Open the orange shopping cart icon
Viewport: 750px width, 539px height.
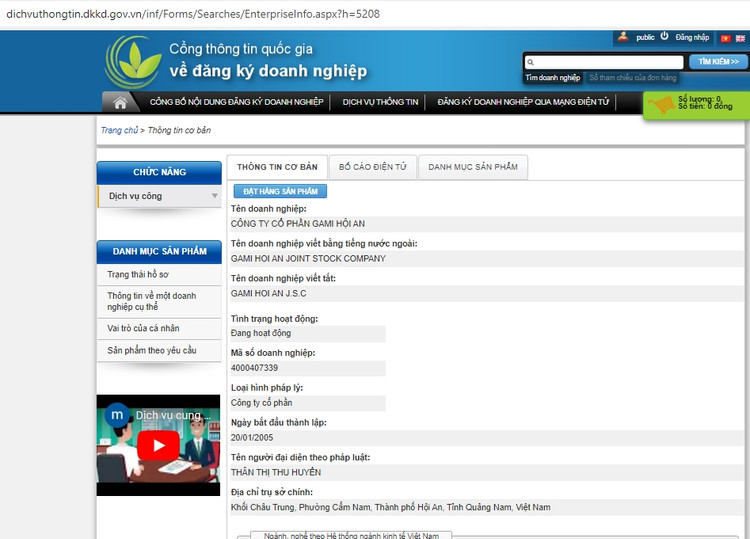click(x=661, y=104)
